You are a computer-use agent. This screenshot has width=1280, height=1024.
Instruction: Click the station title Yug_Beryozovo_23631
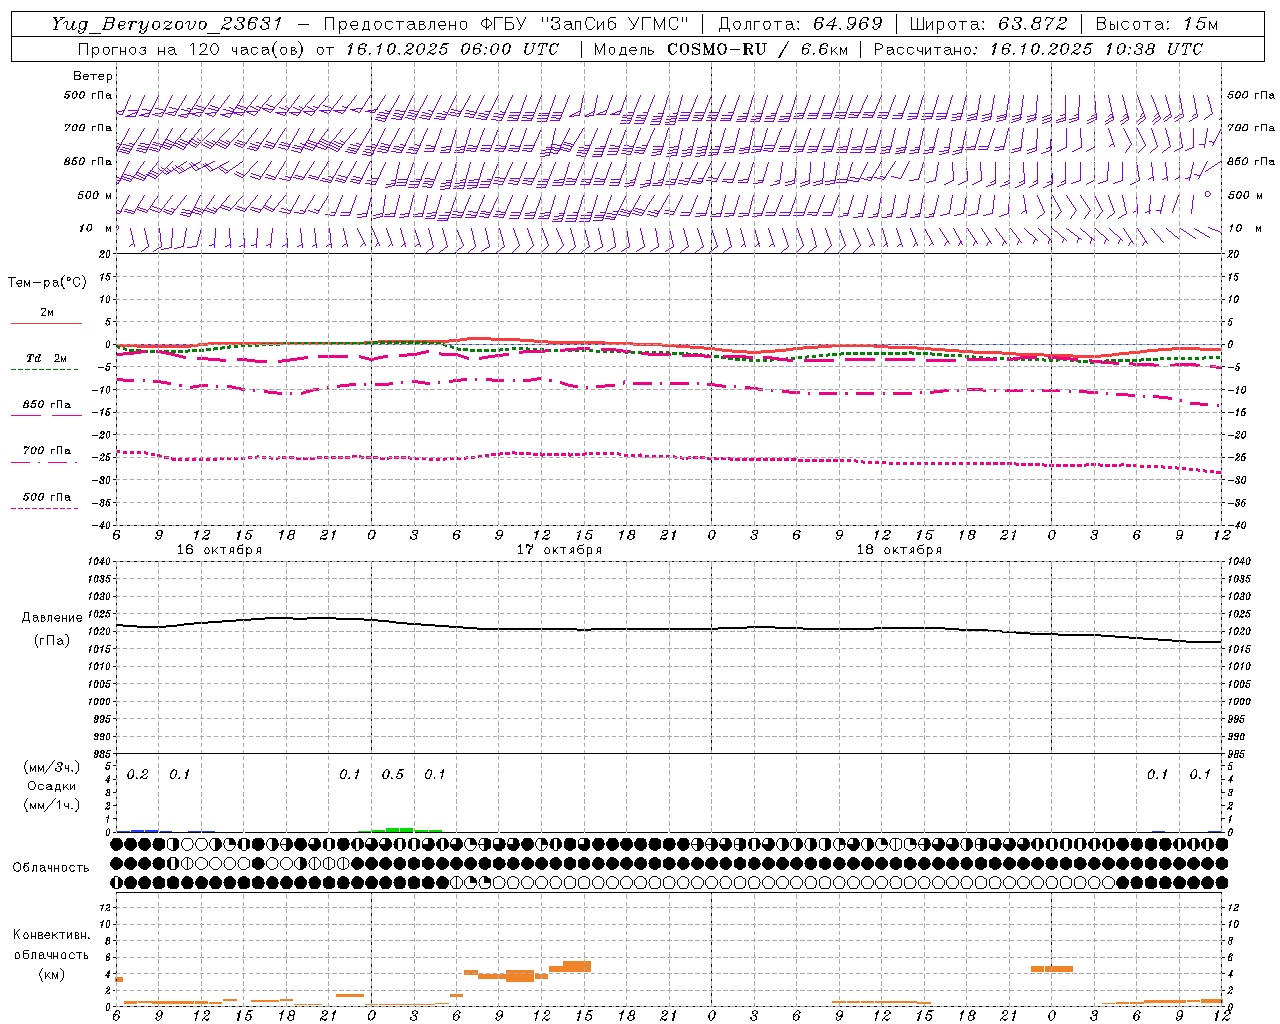pos(167,24)
